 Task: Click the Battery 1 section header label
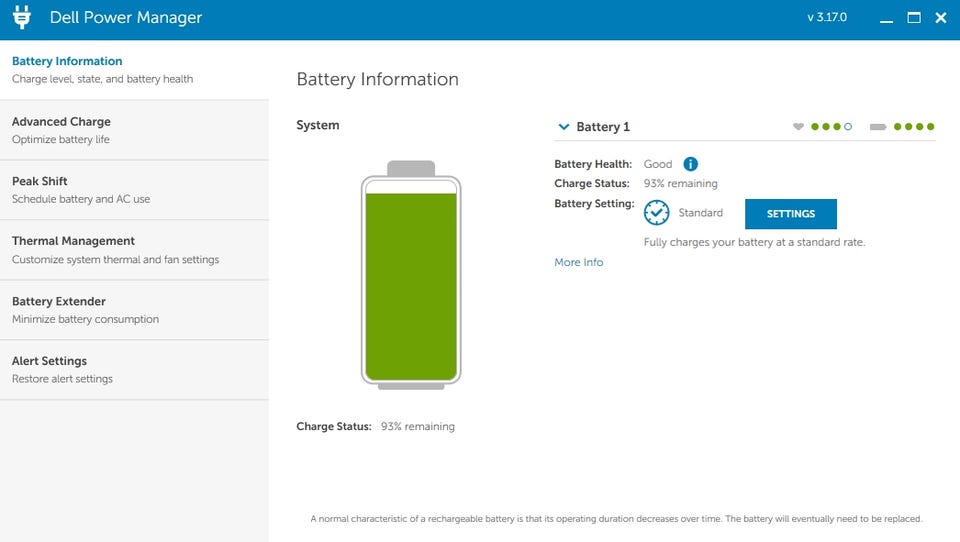point(603,127)
